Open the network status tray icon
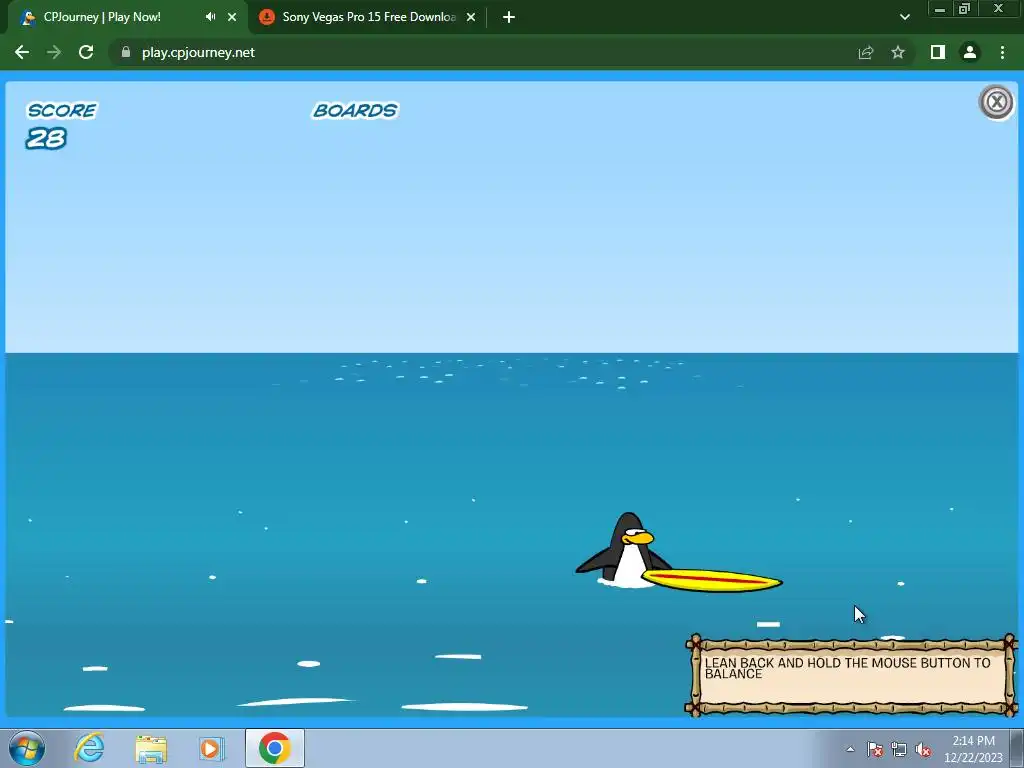Viewport: 1024px width, 768px height. (899, 749)
